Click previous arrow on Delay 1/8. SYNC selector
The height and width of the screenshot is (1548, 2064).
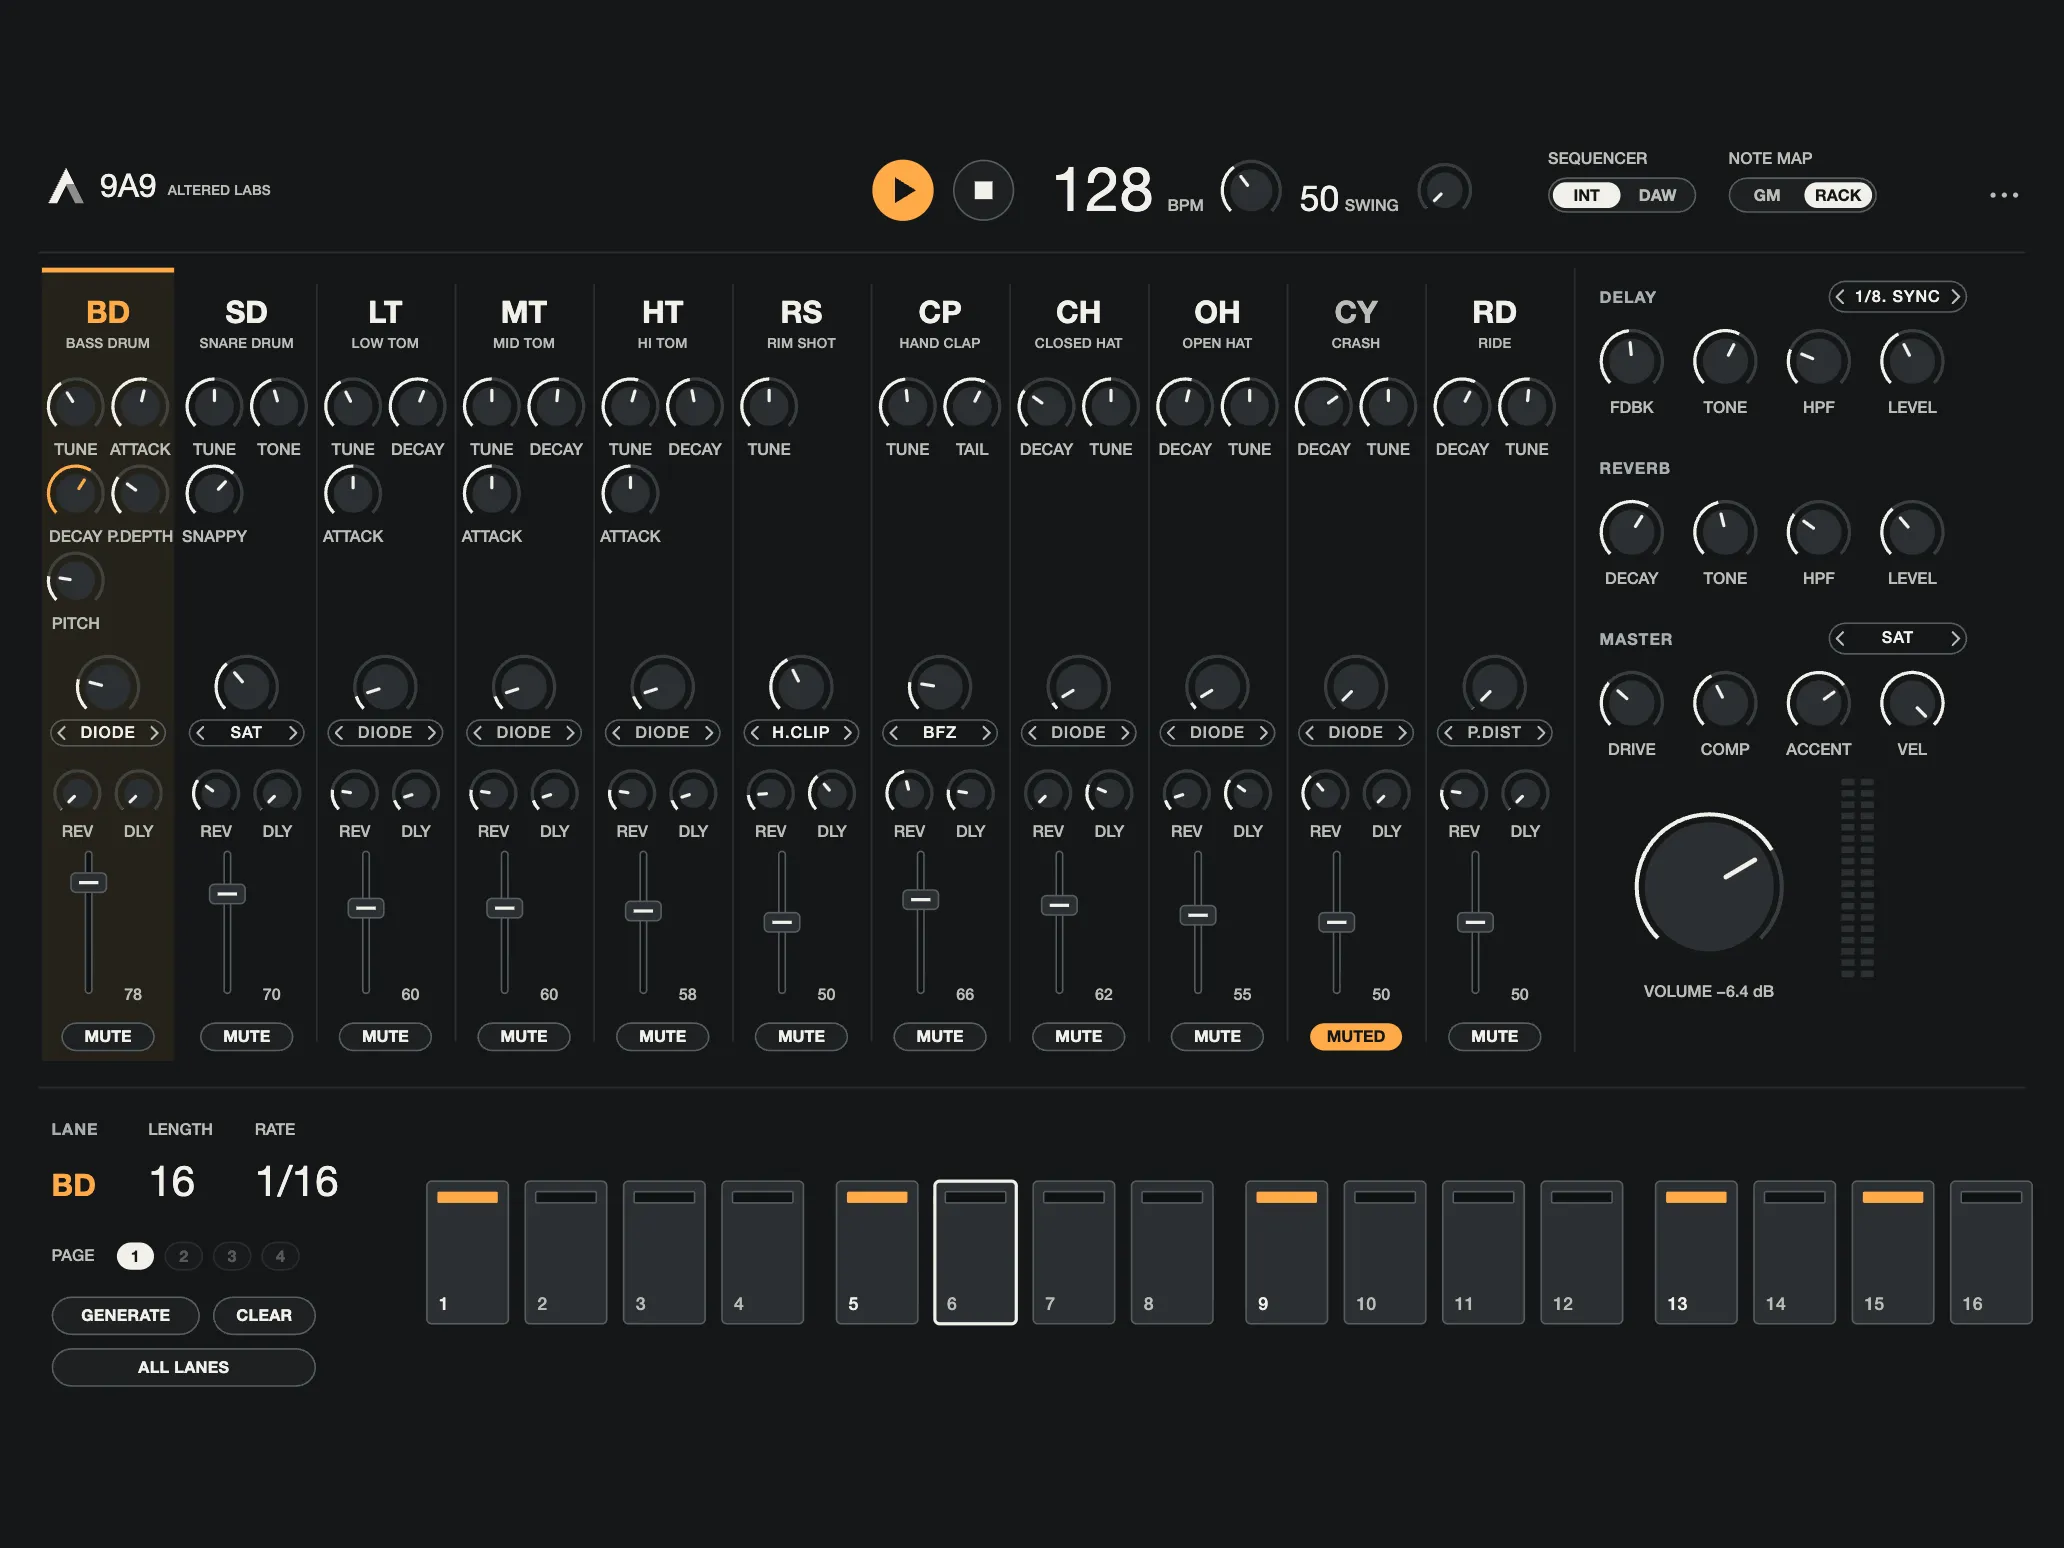(1840, 297)
